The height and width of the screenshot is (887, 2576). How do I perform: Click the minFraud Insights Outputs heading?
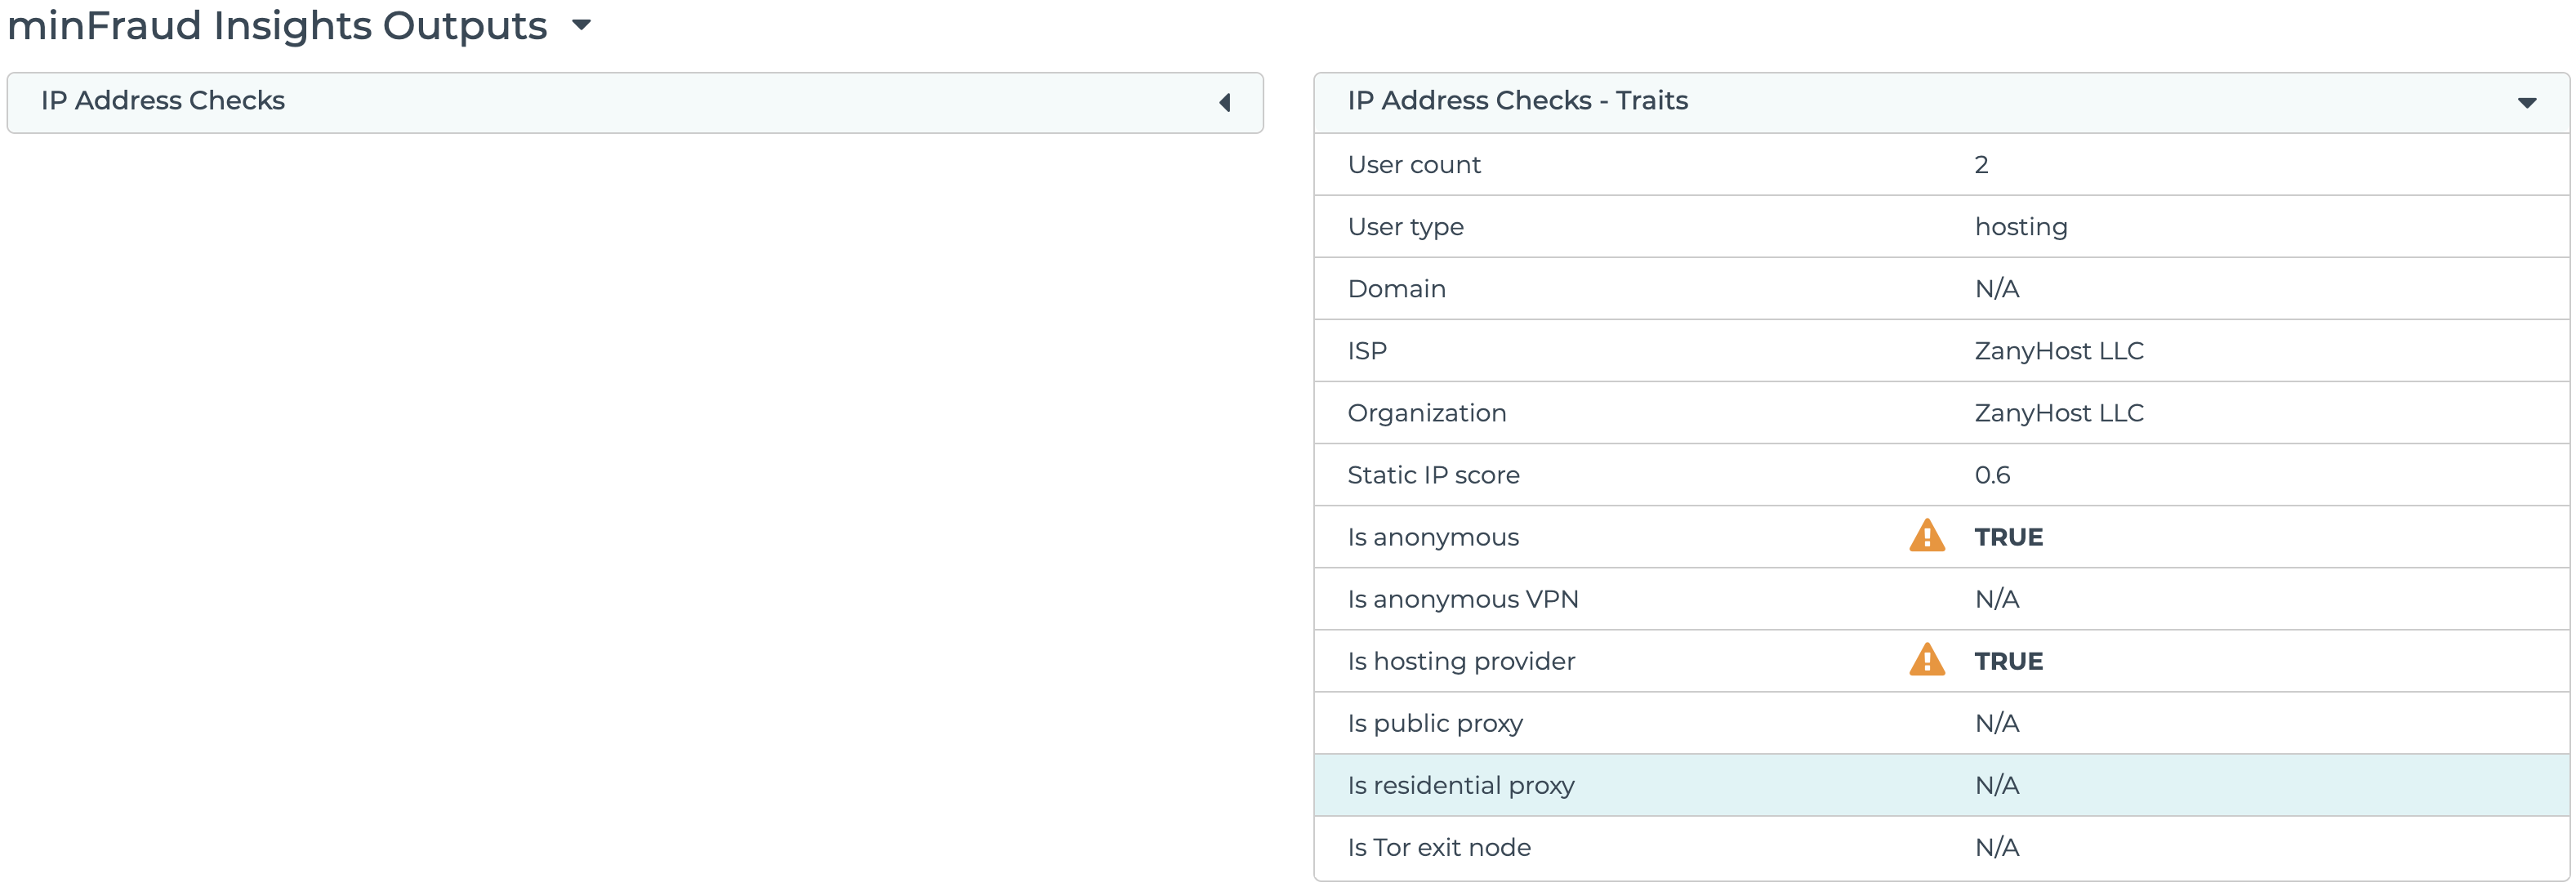277,25
